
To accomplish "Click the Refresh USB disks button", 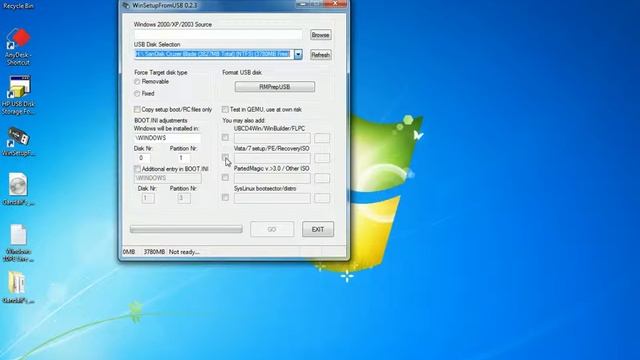I will tap(320, 55).
